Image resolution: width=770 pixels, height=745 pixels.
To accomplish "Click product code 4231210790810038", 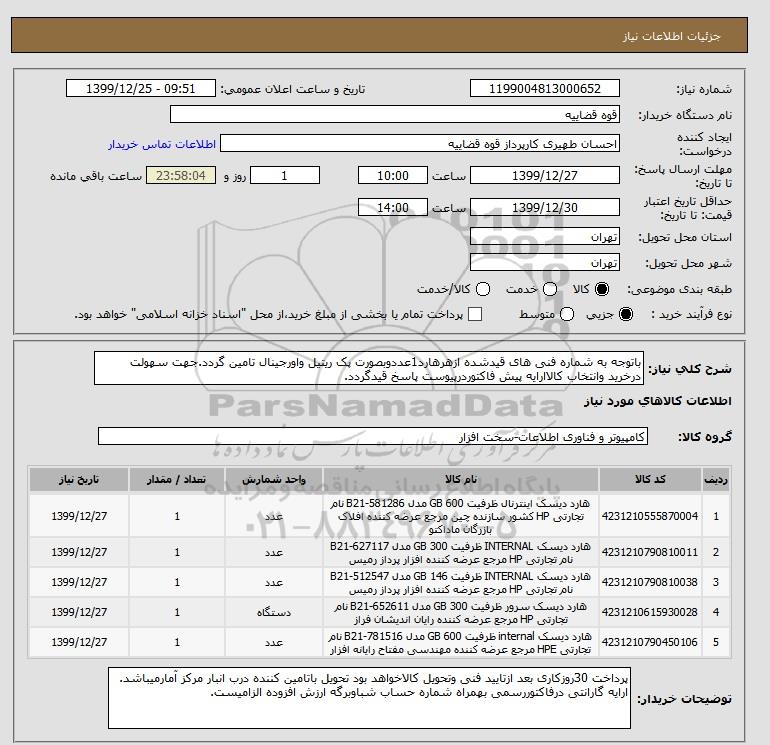I will (x=650, y=582).
